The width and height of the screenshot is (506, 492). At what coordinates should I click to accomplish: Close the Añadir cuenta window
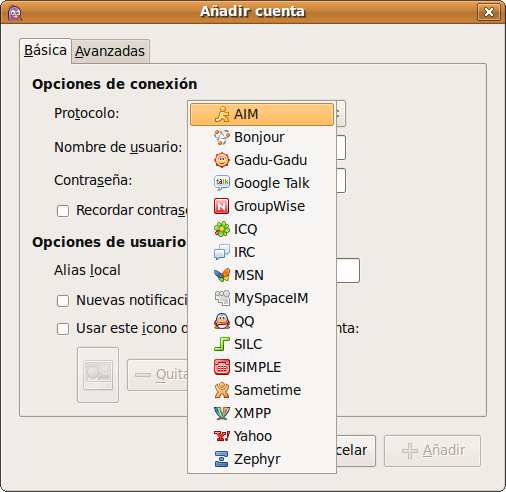click(489, 12)
